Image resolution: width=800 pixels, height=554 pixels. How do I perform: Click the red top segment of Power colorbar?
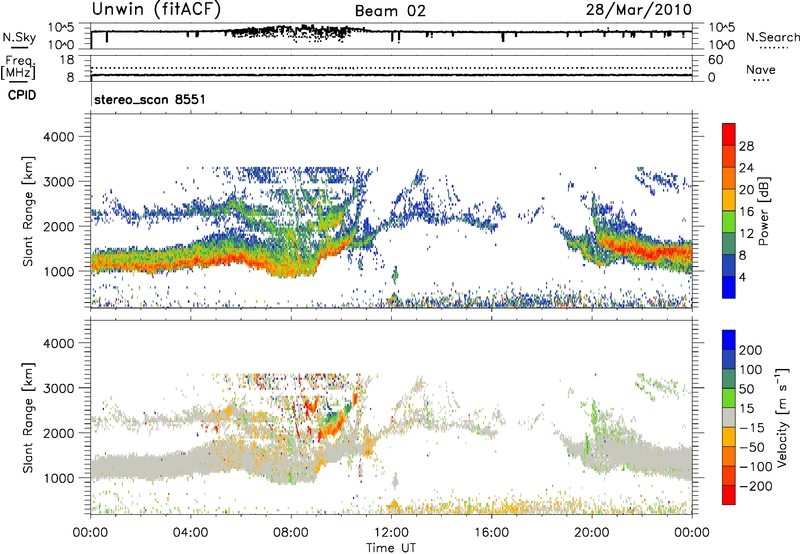pos(729,134)
